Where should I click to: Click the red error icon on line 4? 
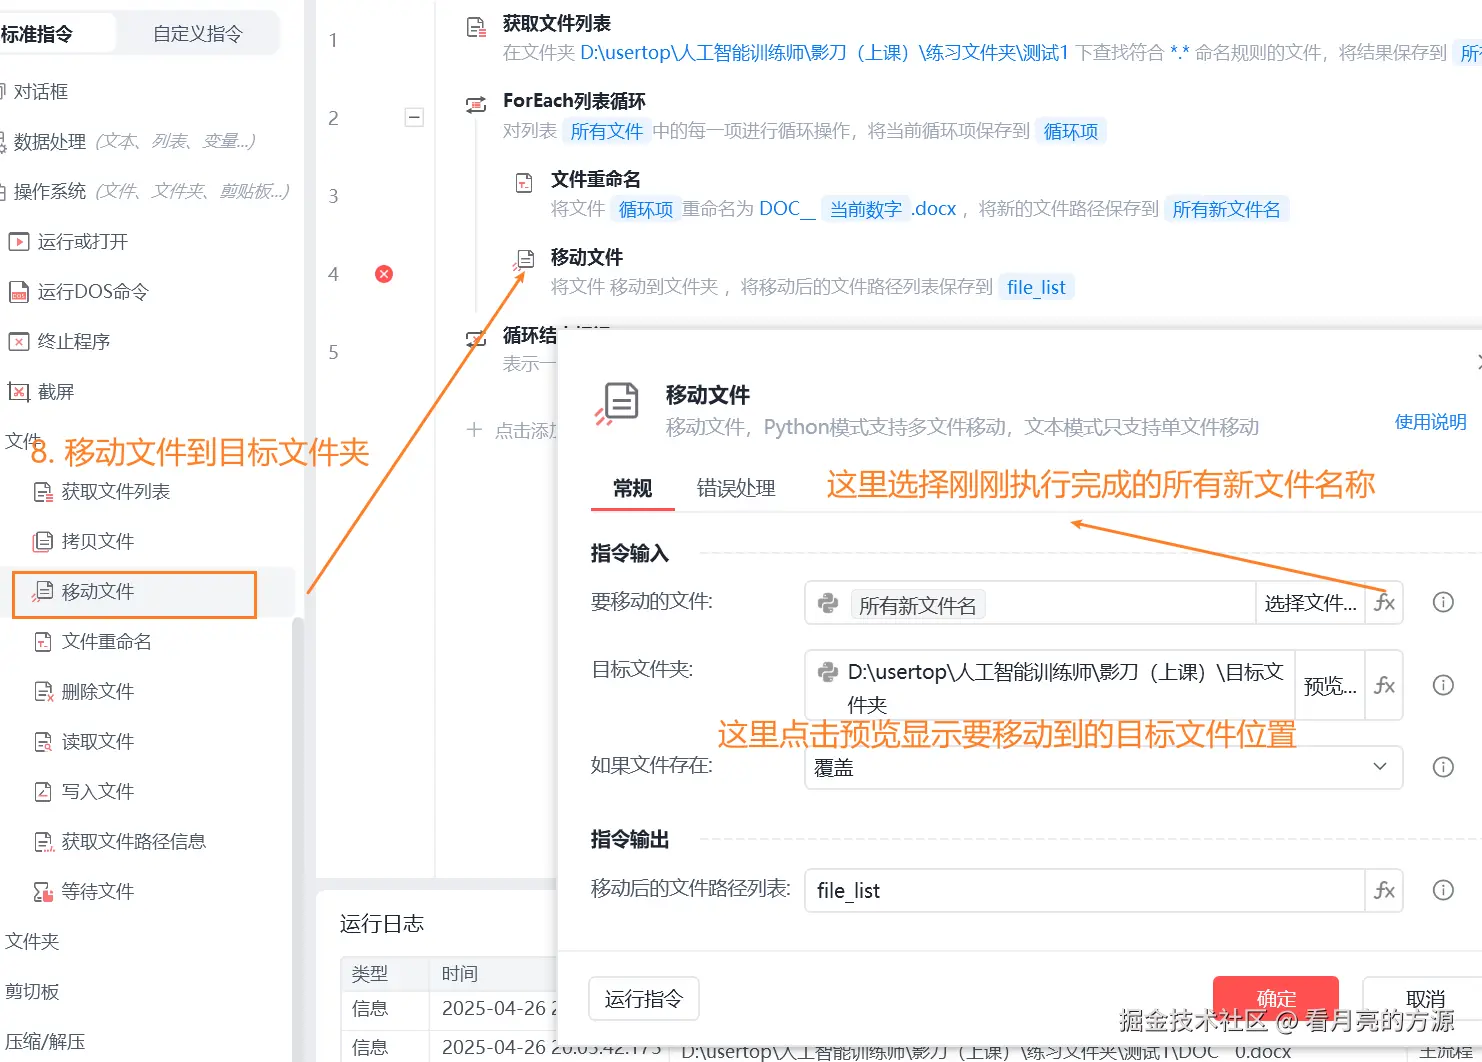(384, 274)
